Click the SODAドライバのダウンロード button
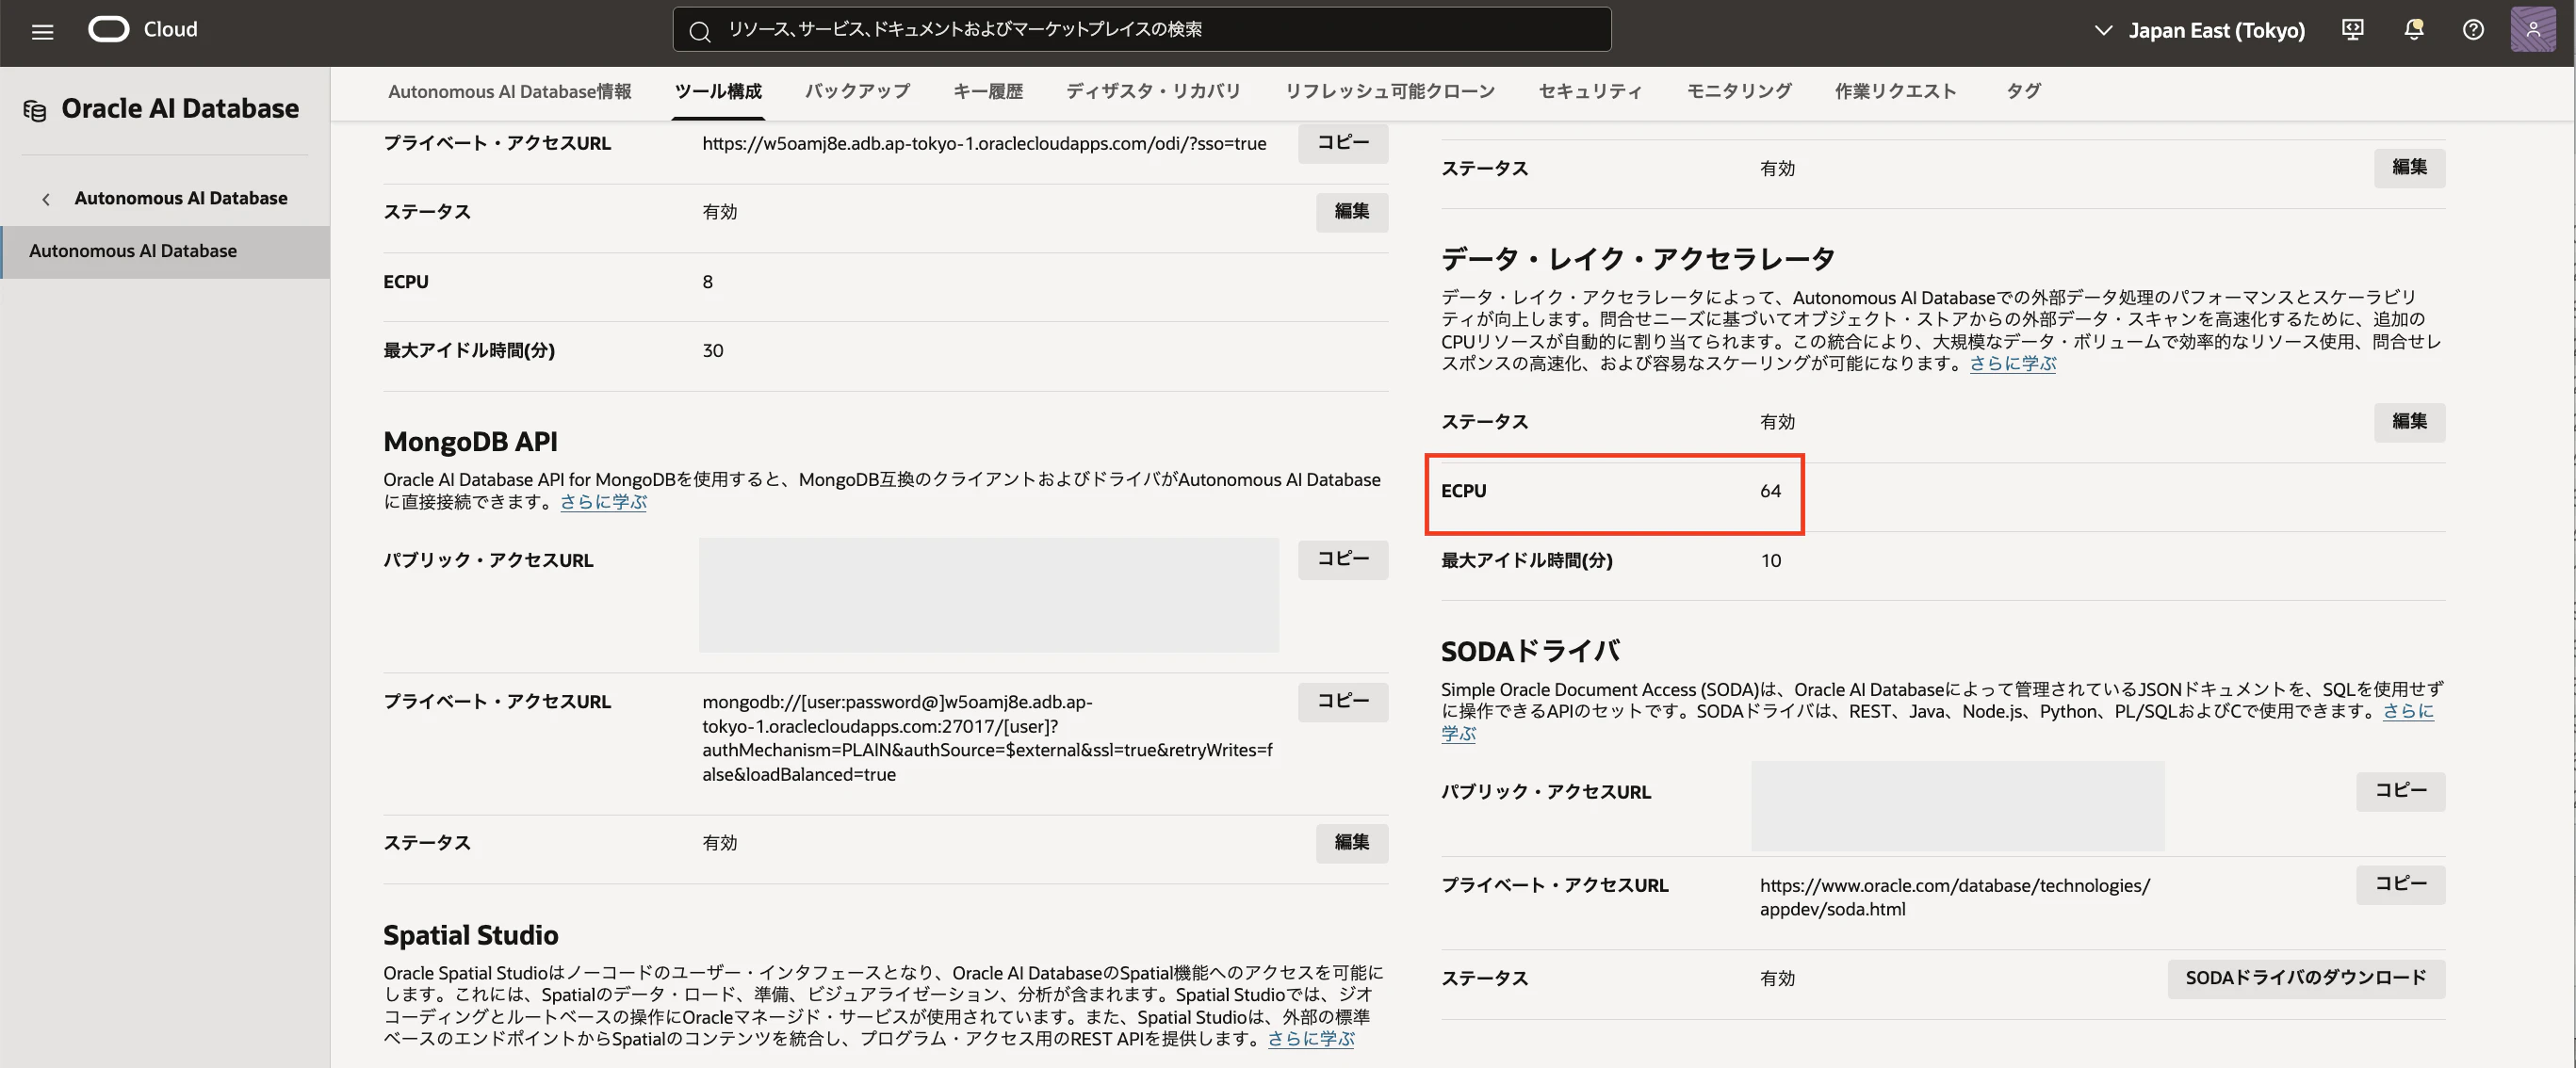Viewport: 2576px width, 1068px height. (2306, 978)
